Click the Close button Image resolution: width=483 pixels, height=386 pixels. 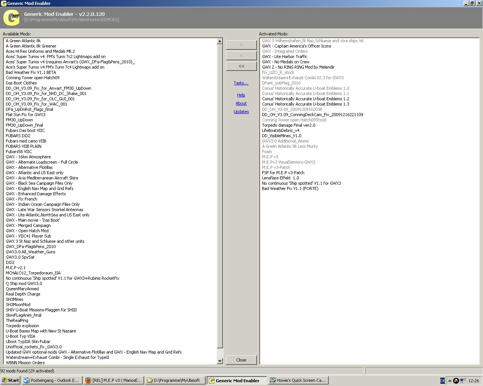click(x=241, y=360)
